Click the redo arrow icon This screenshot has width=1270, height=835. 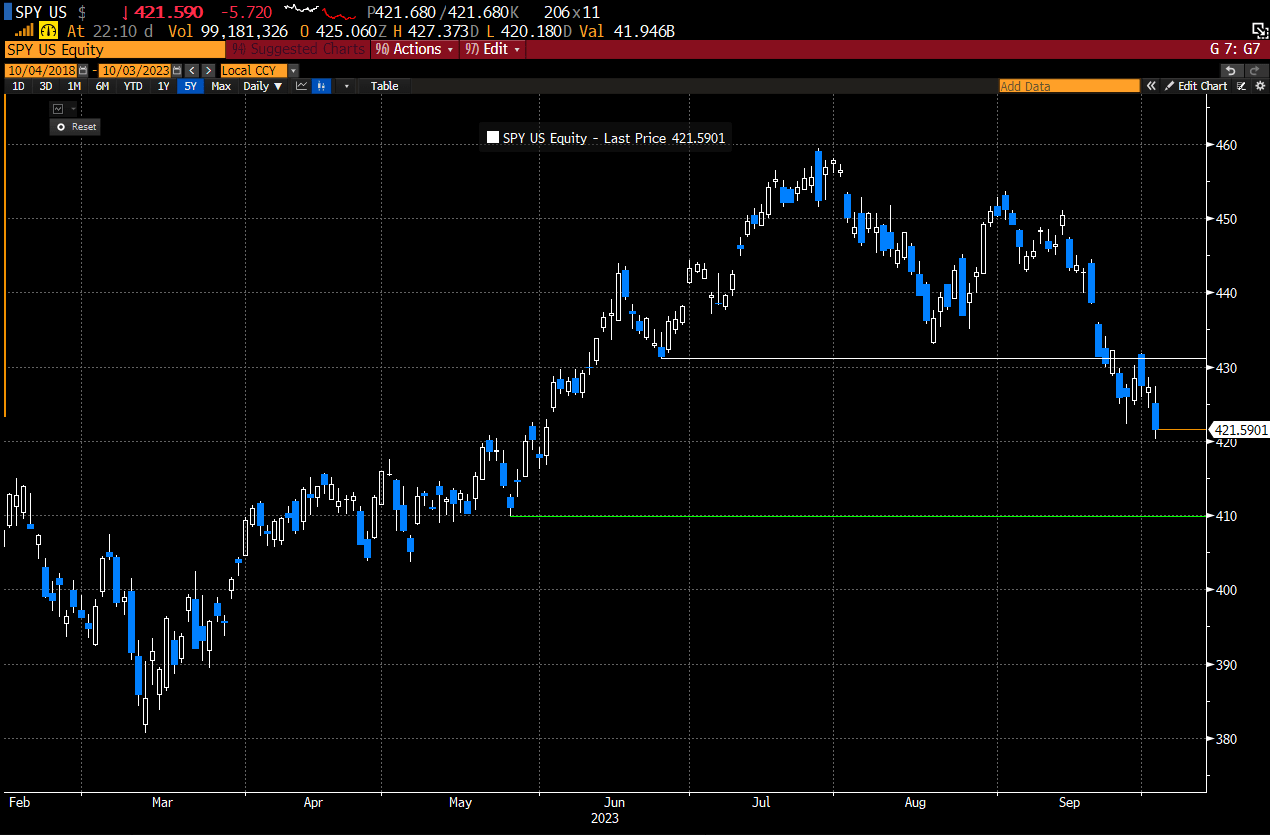(1252, 71)
